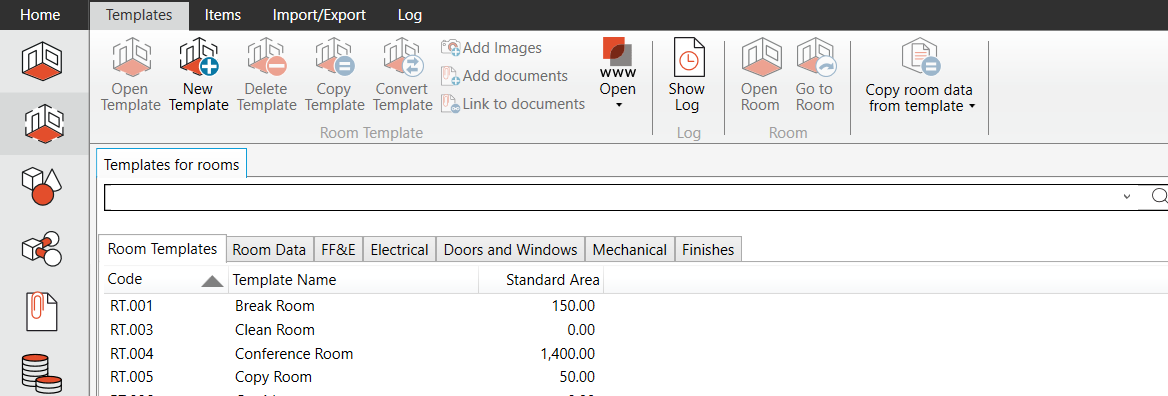The image size is (1168, 396).
Task: Open the search box dropdown chevron
Action: [1127, 197]
